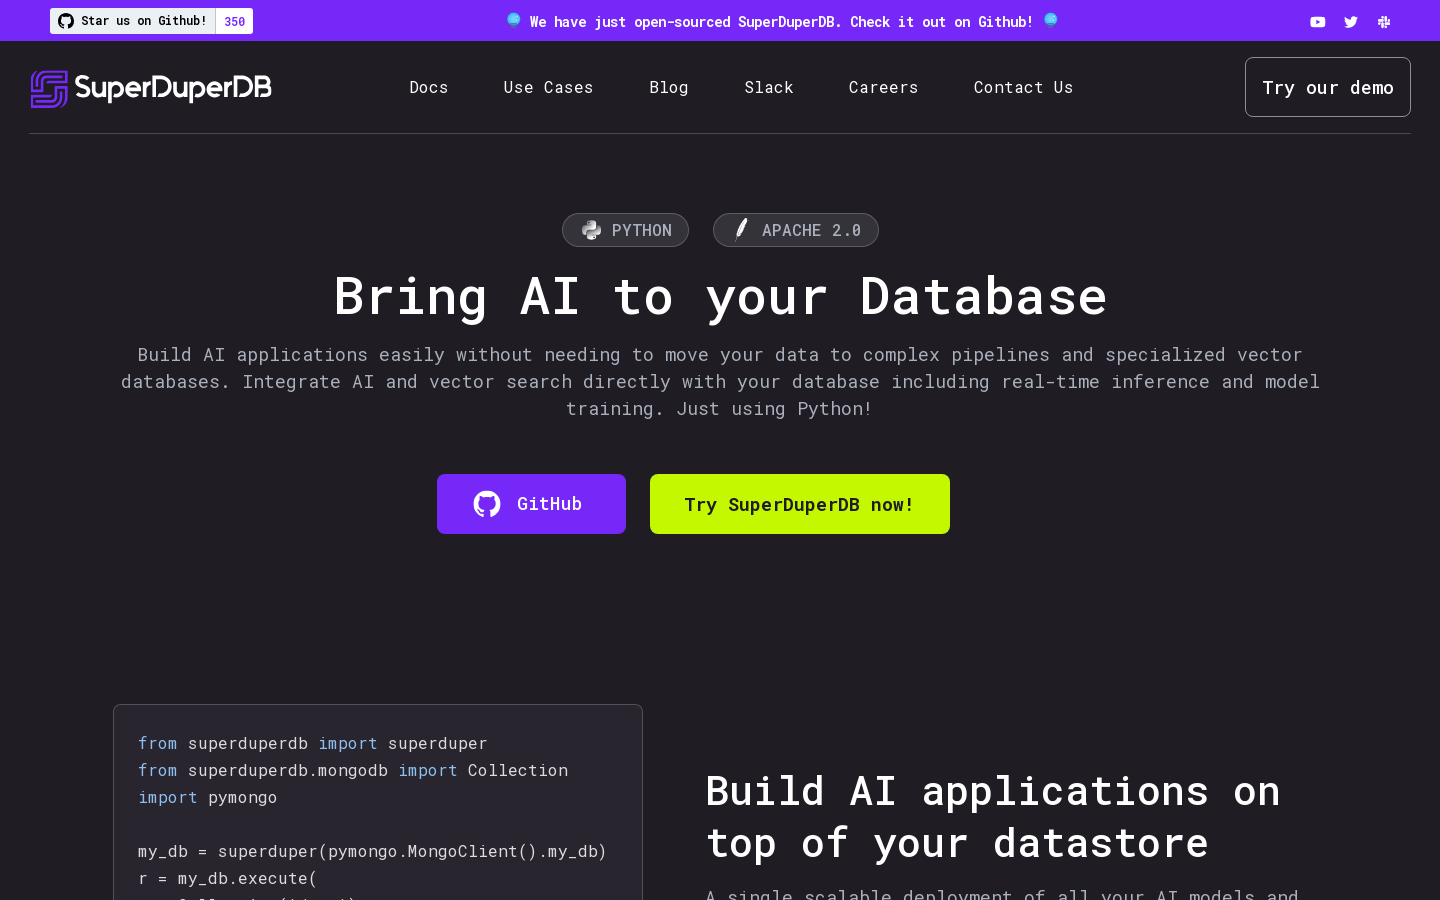Click the 350 star count badge
Viewport: 1440px width, 900px height.
(x=235, y=21)
